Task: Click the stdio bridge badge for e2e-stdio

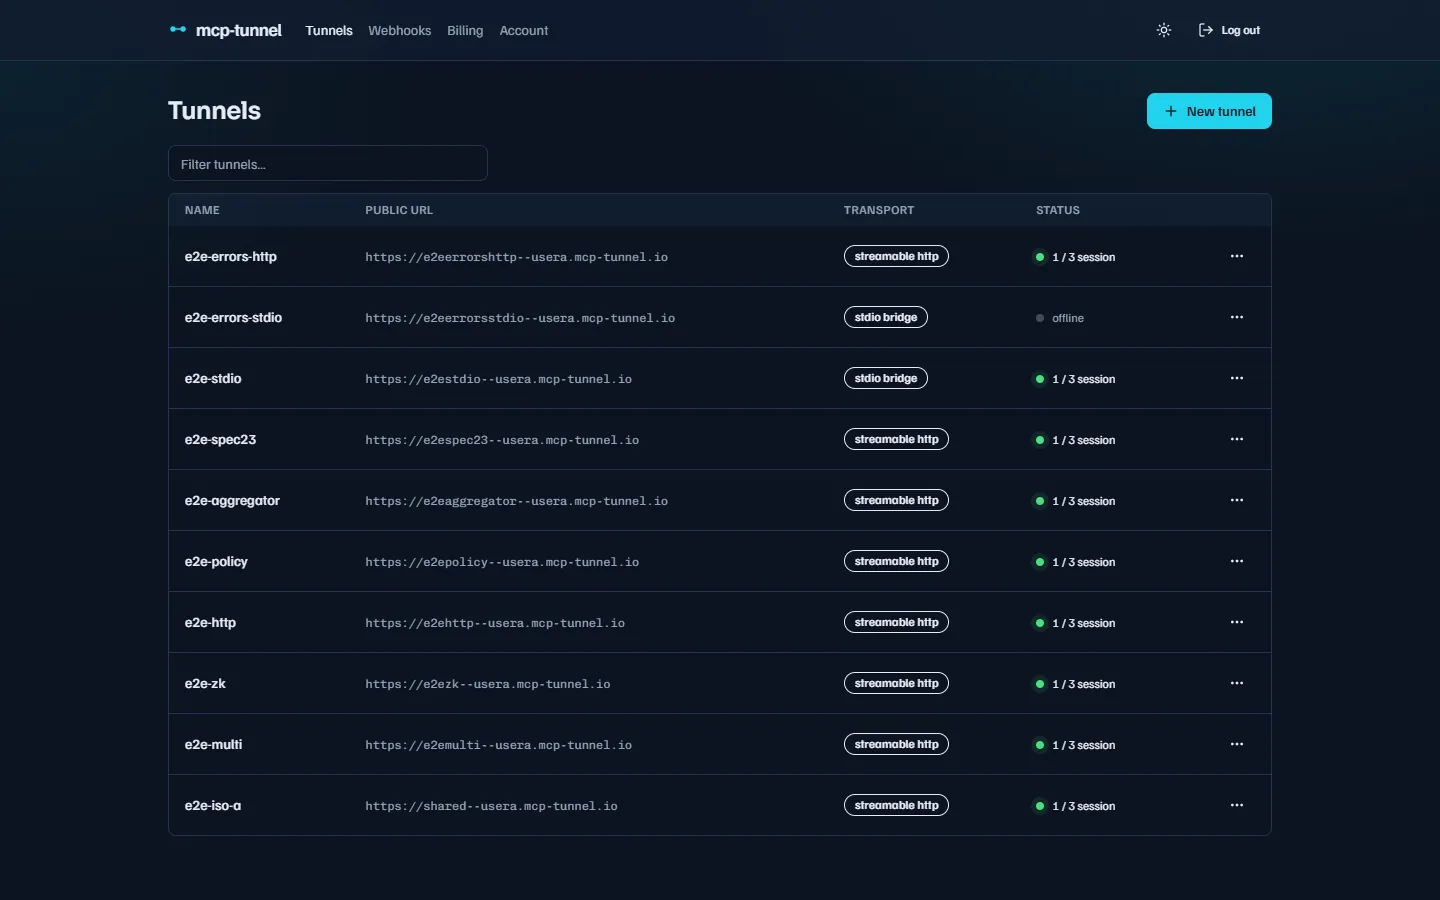Action: click(x=886, y=378)
